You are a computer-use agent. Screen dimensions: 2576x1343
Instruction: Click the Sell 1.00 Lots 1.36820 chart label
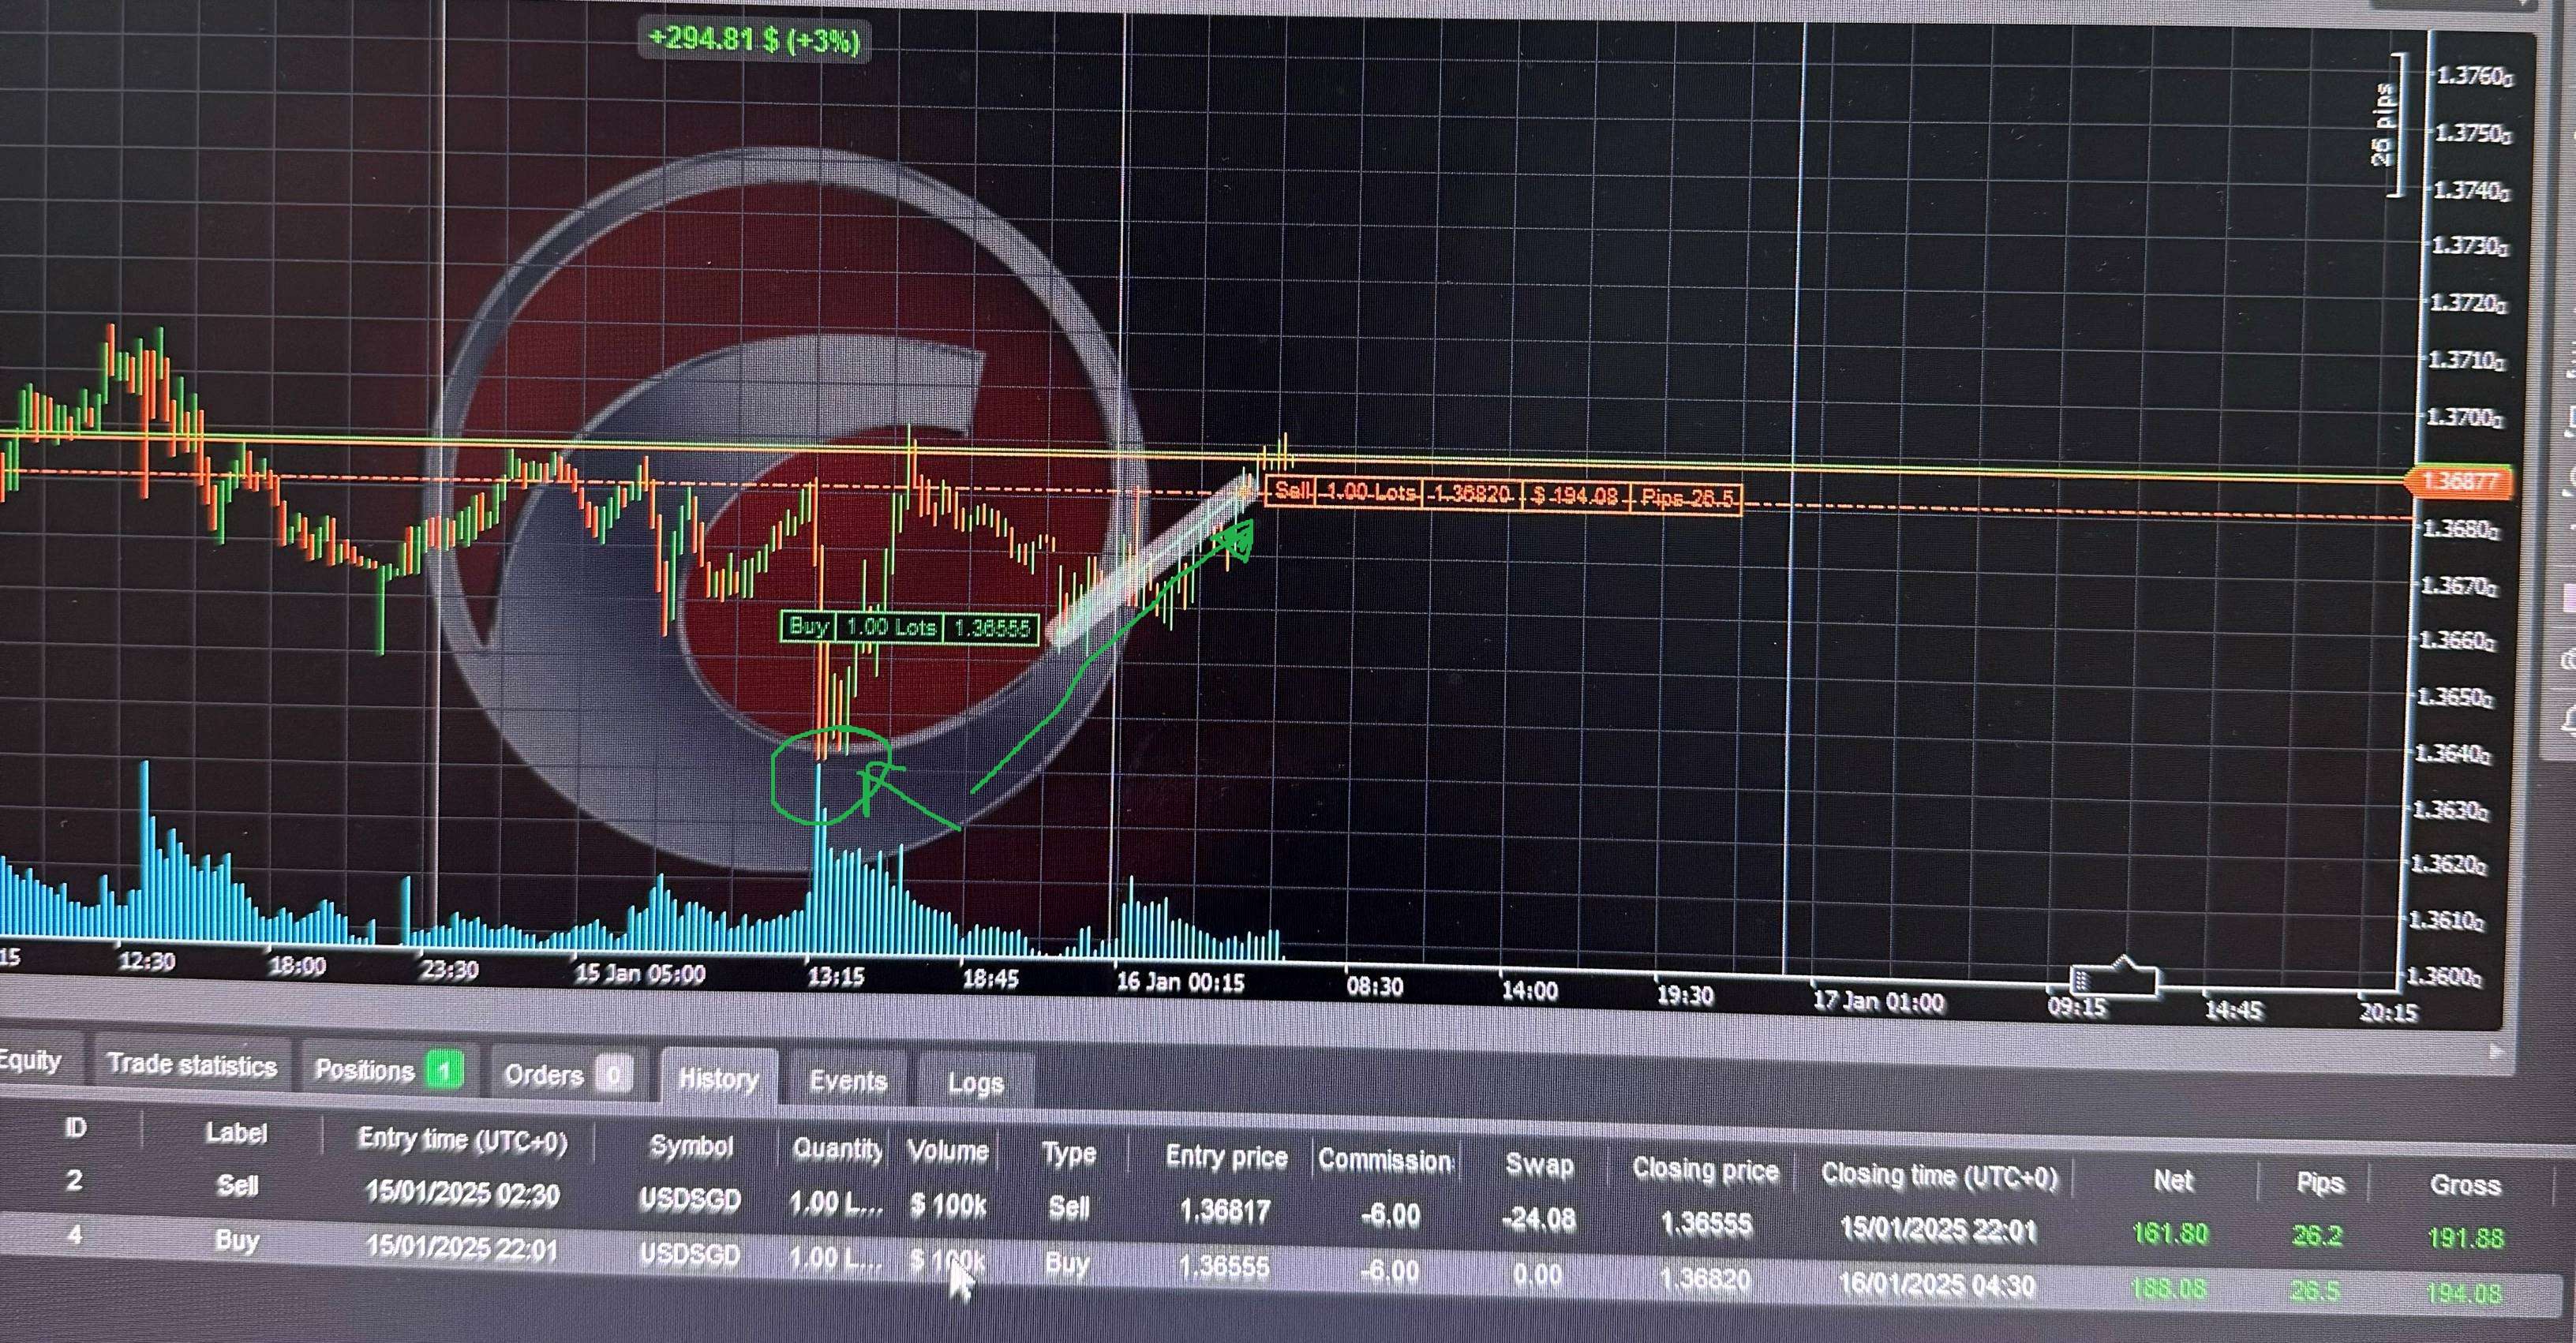click(x=1504, y=494)
